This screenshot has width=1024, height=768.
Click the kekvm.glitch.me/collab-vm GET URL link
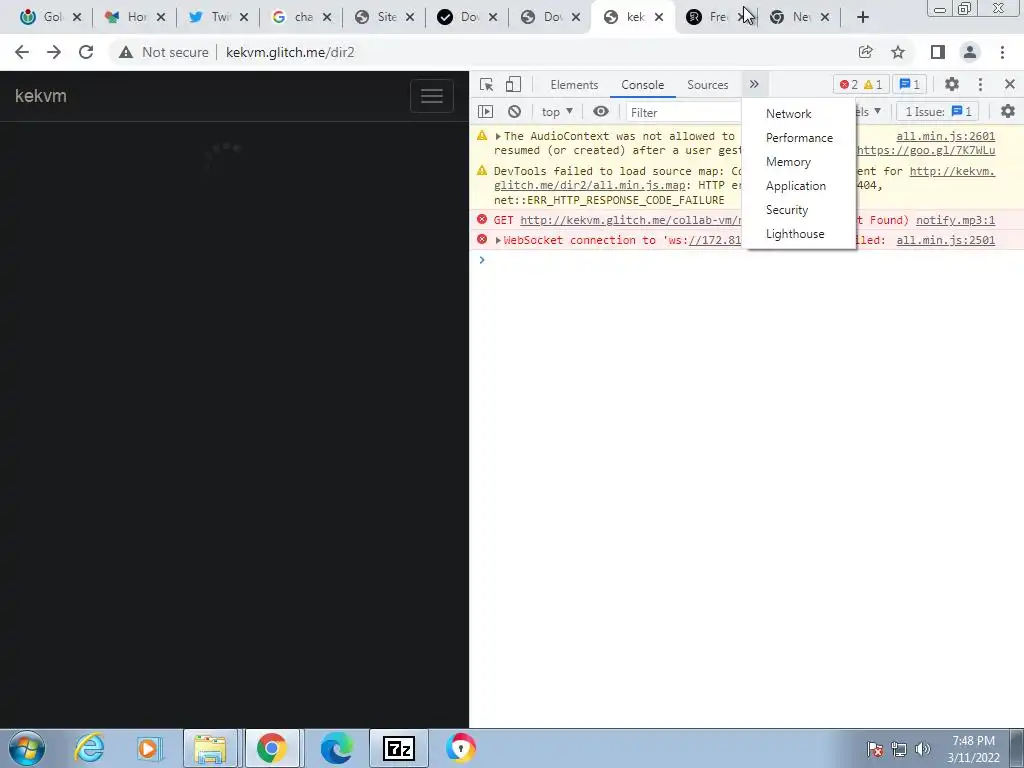click(631, 221)
